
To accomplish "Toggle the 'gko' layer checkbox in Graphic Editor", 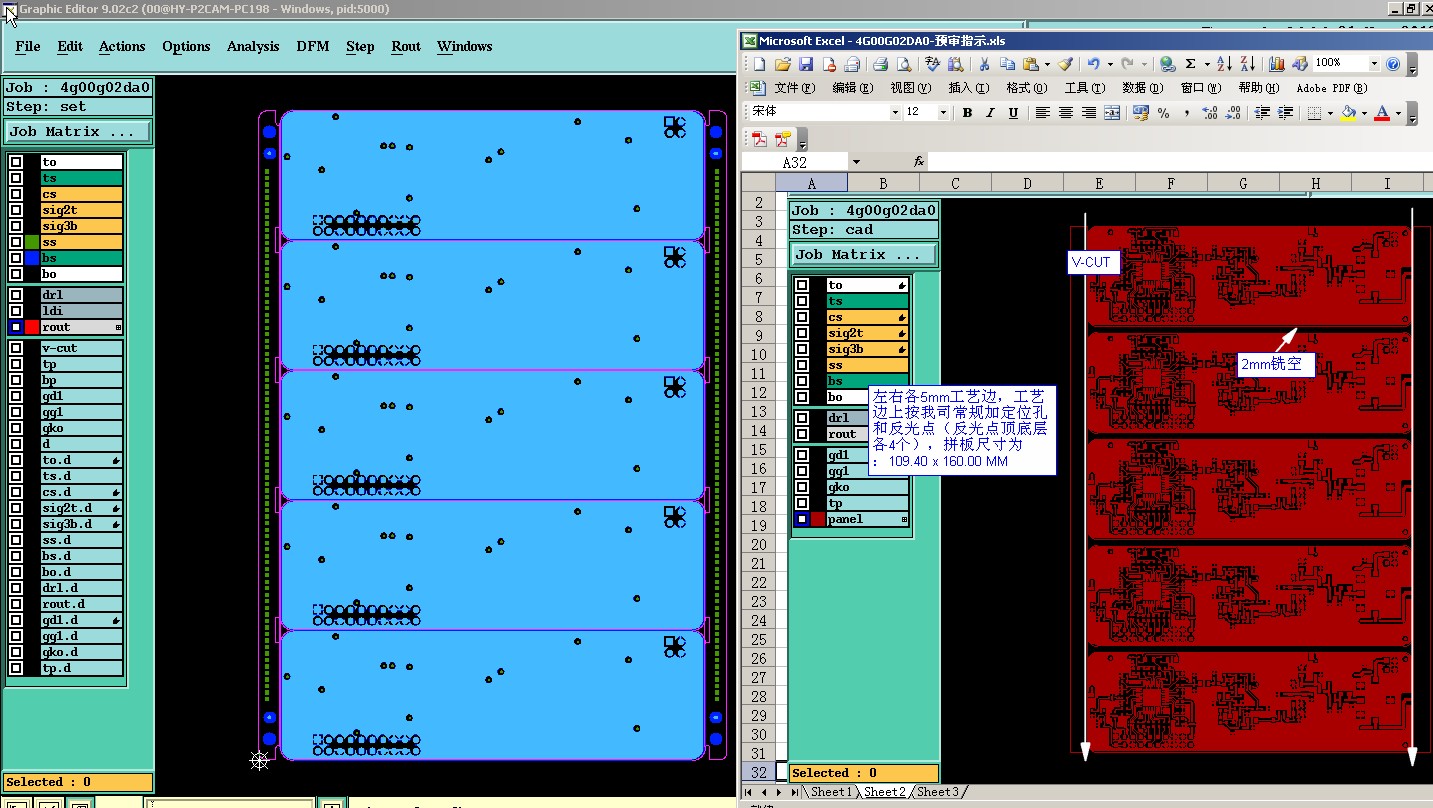I will pyautogui.click(x=16, y=428).
